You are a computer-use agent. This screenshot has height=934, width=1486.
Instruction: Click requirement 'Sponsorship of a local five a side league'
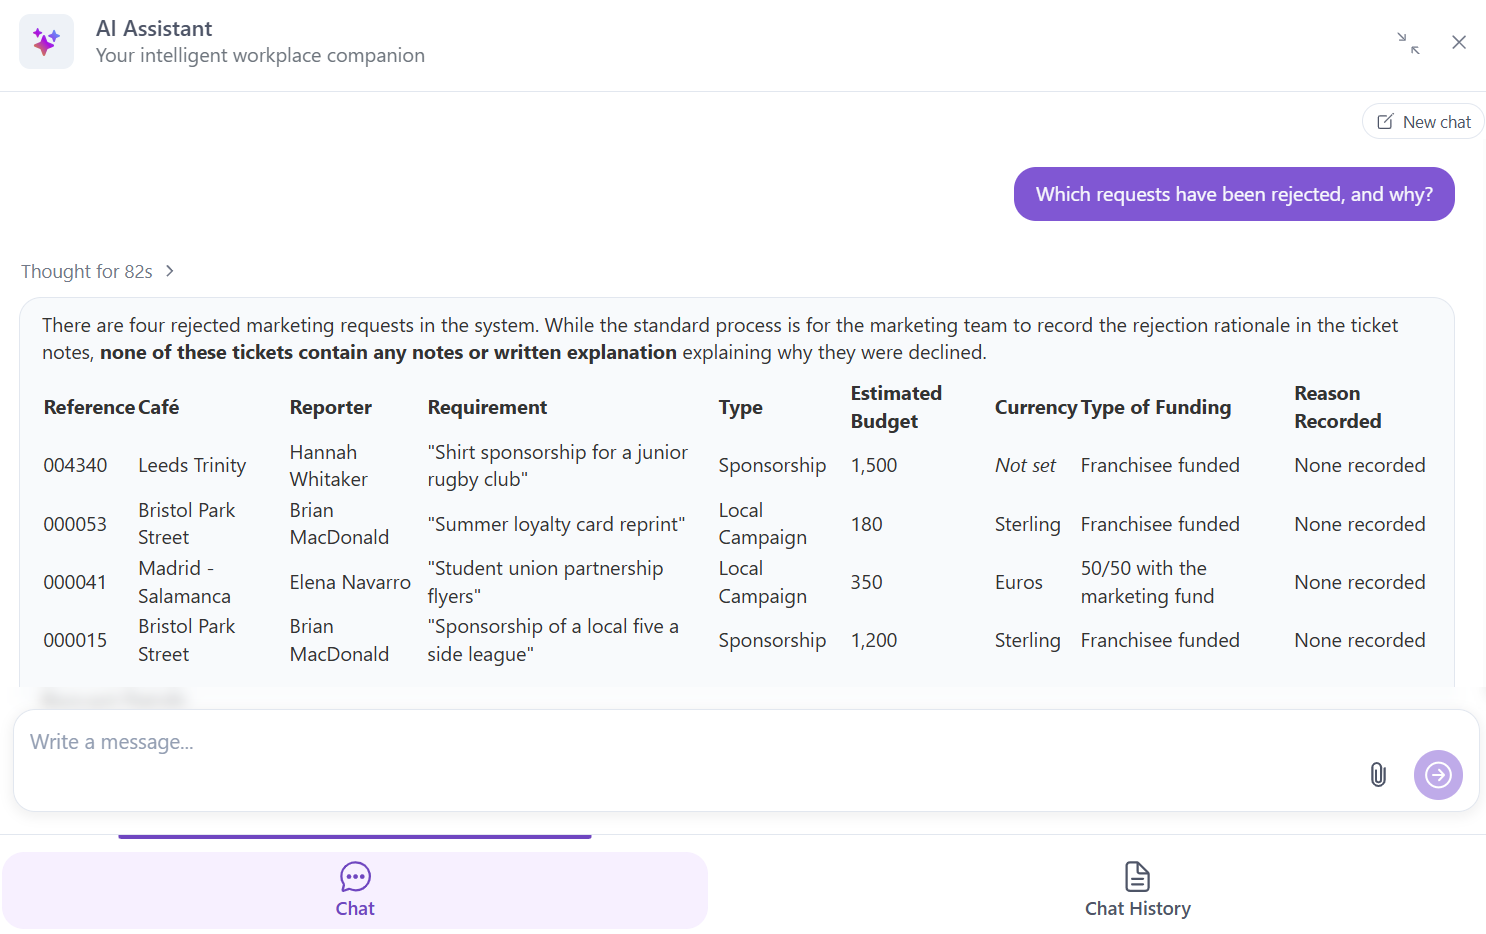click(x=553, y=640)
